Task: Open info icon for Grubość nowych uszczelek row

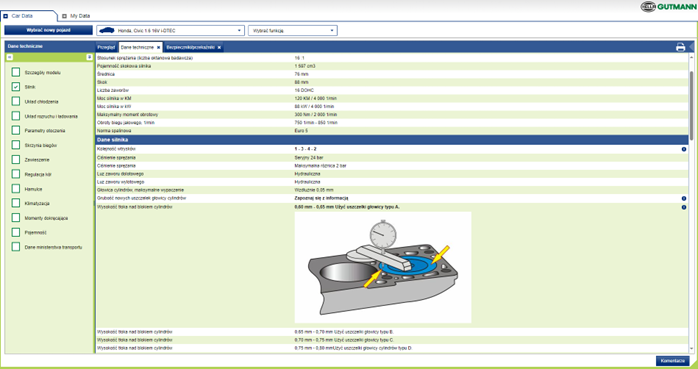Action: pos(684,199)
